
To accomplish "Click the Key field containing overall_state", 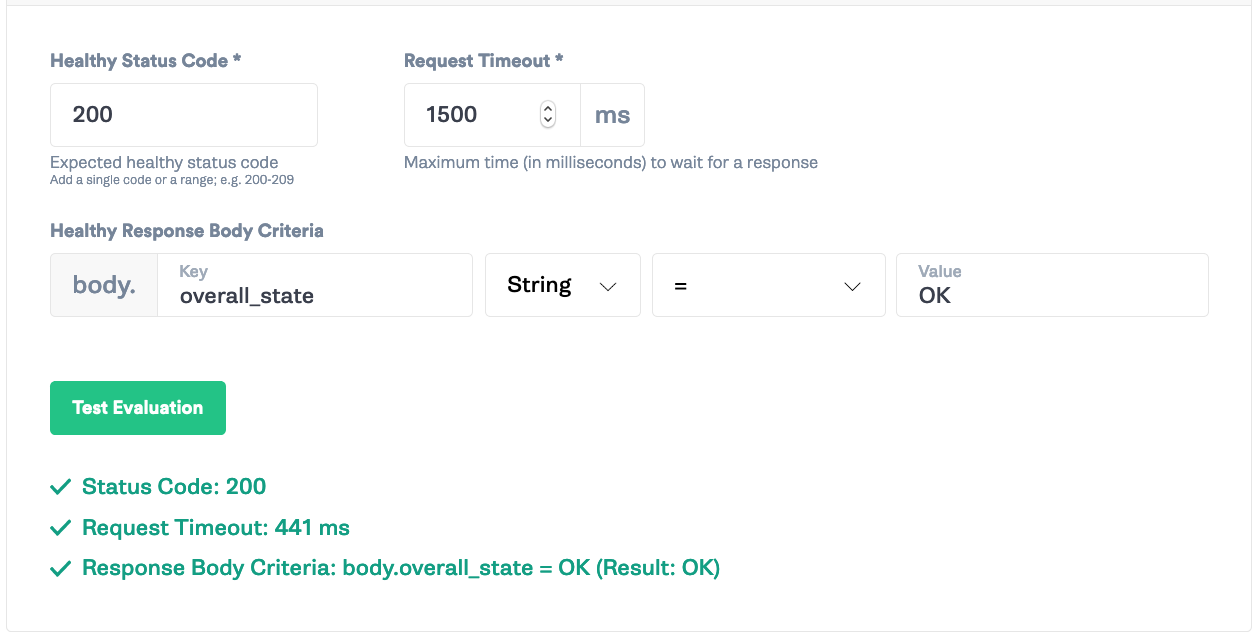I will (x=315, y=285).
